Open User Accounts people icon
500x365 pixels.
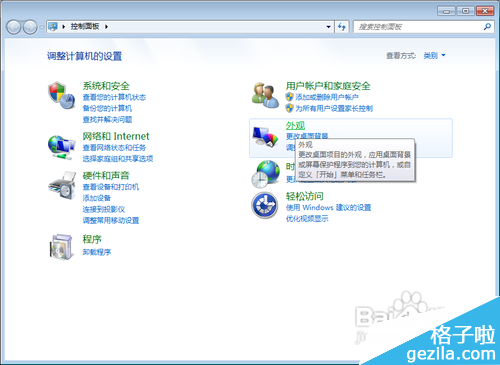(265, 95)
